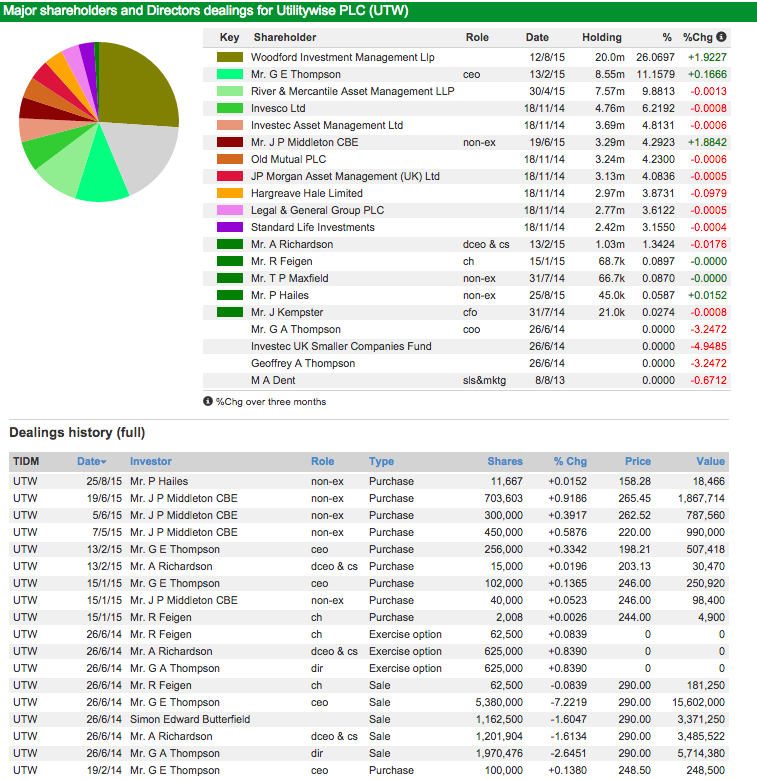Click River & Mercantile light green key swatch

(x=230, y=91)
